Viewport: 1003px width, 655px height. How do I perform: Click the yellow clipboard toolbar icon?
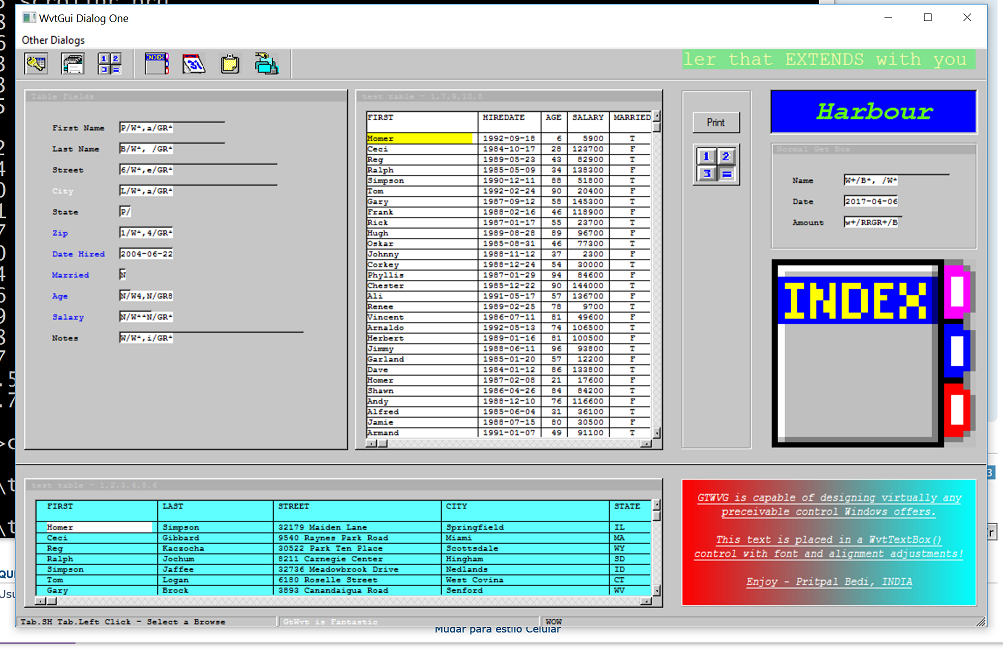[230, 64]
